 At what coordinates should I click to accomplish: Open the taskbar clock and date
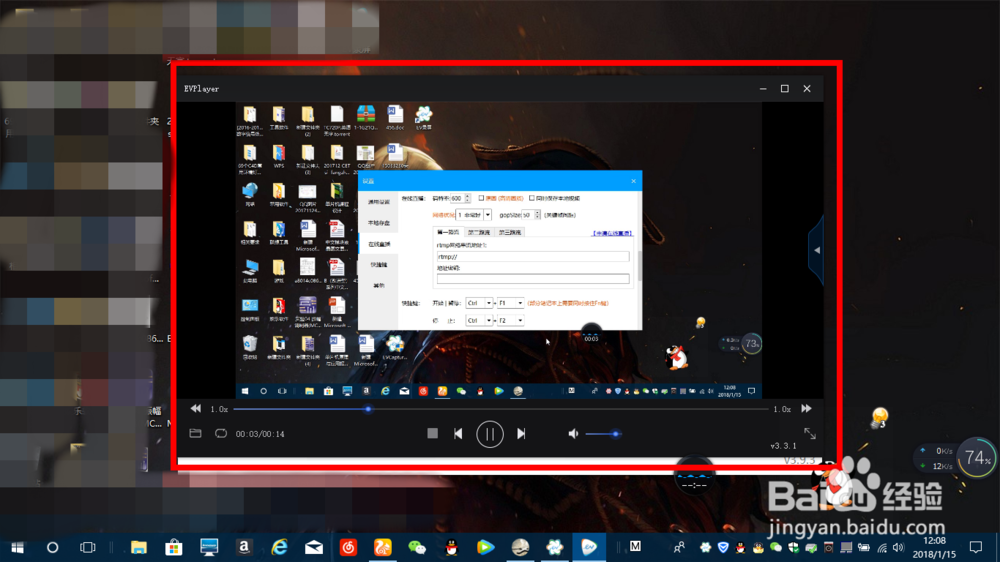click(x=934, y=547)
